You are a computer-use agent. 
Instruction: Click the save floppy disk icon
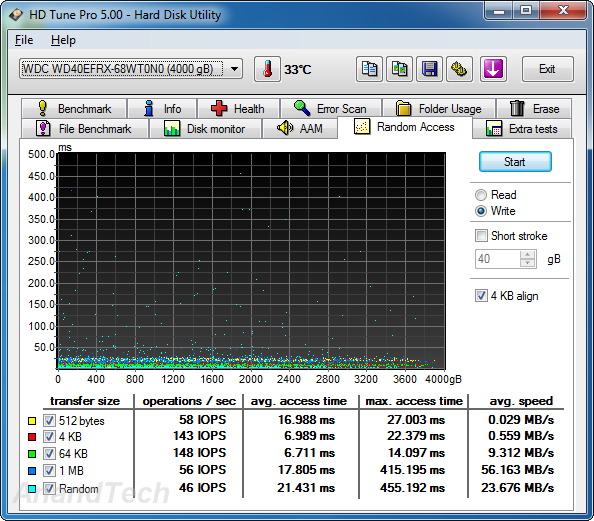pyautogui.click(x=429, y=69)
